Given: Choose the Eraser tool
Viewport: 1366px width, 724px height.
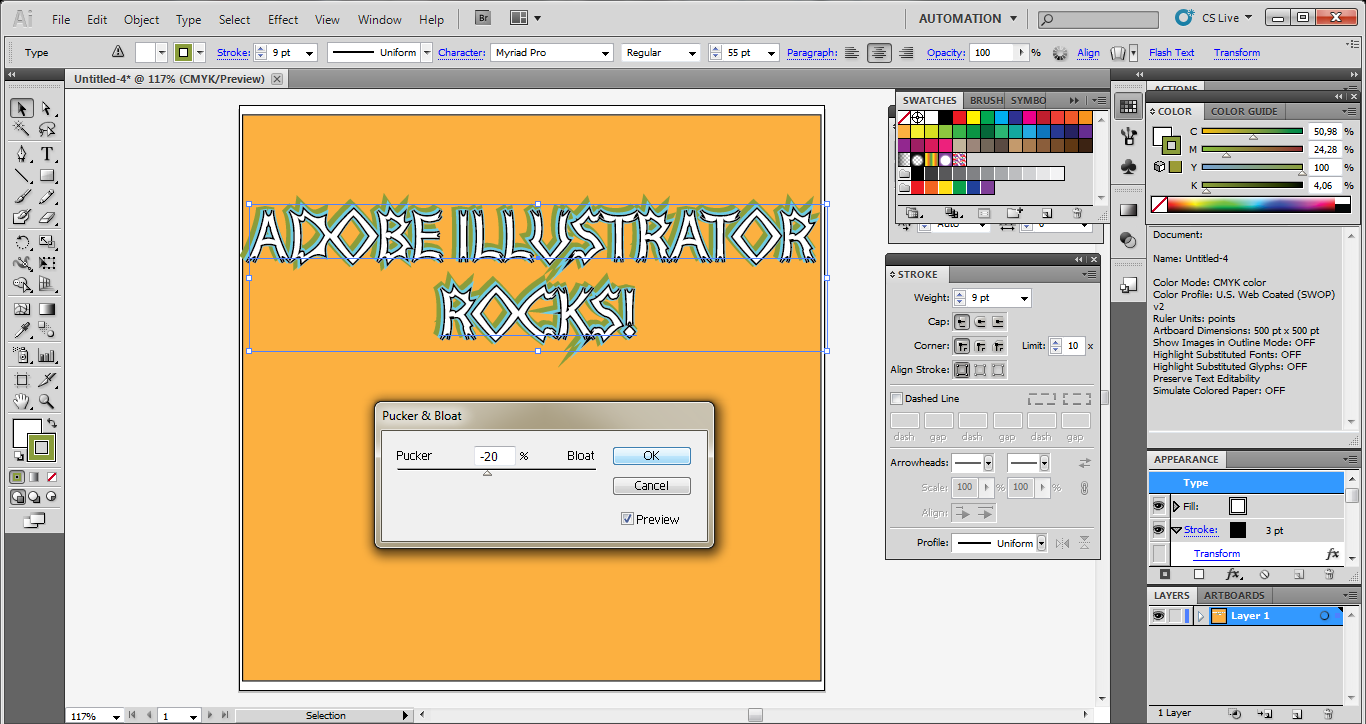Looking at the screenshot, I should click(x=46, y=217).
